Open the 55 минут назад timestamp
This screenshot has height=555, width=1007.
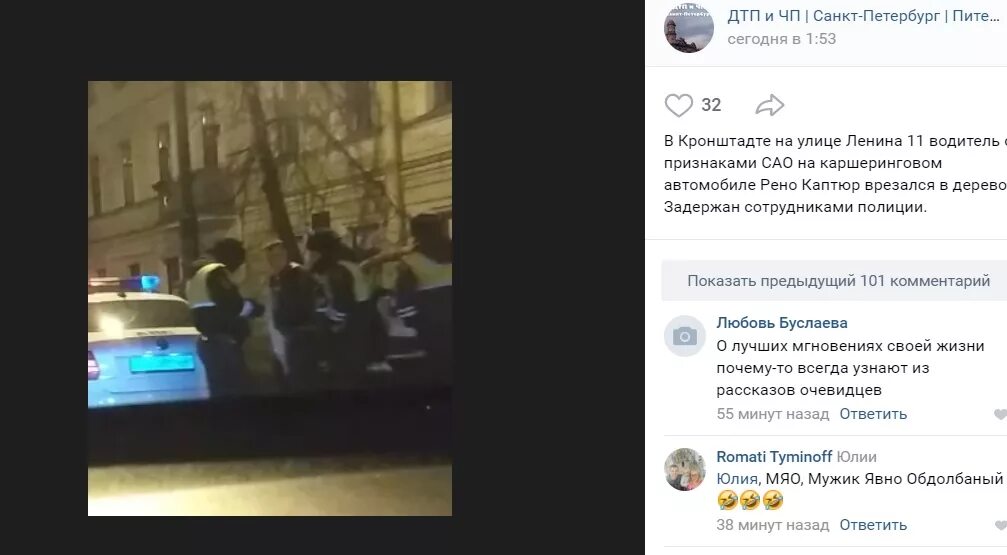(x=773, y=414)
